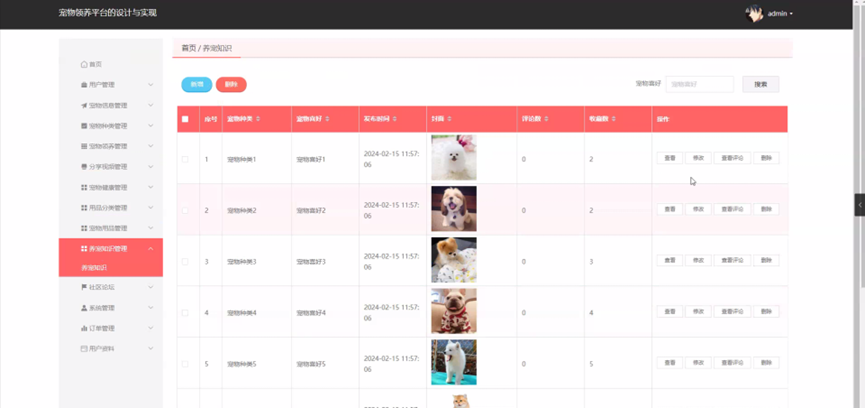
Task: Expand 宠物种类管理 with its chevron
Action: click(x=151, y=126)
